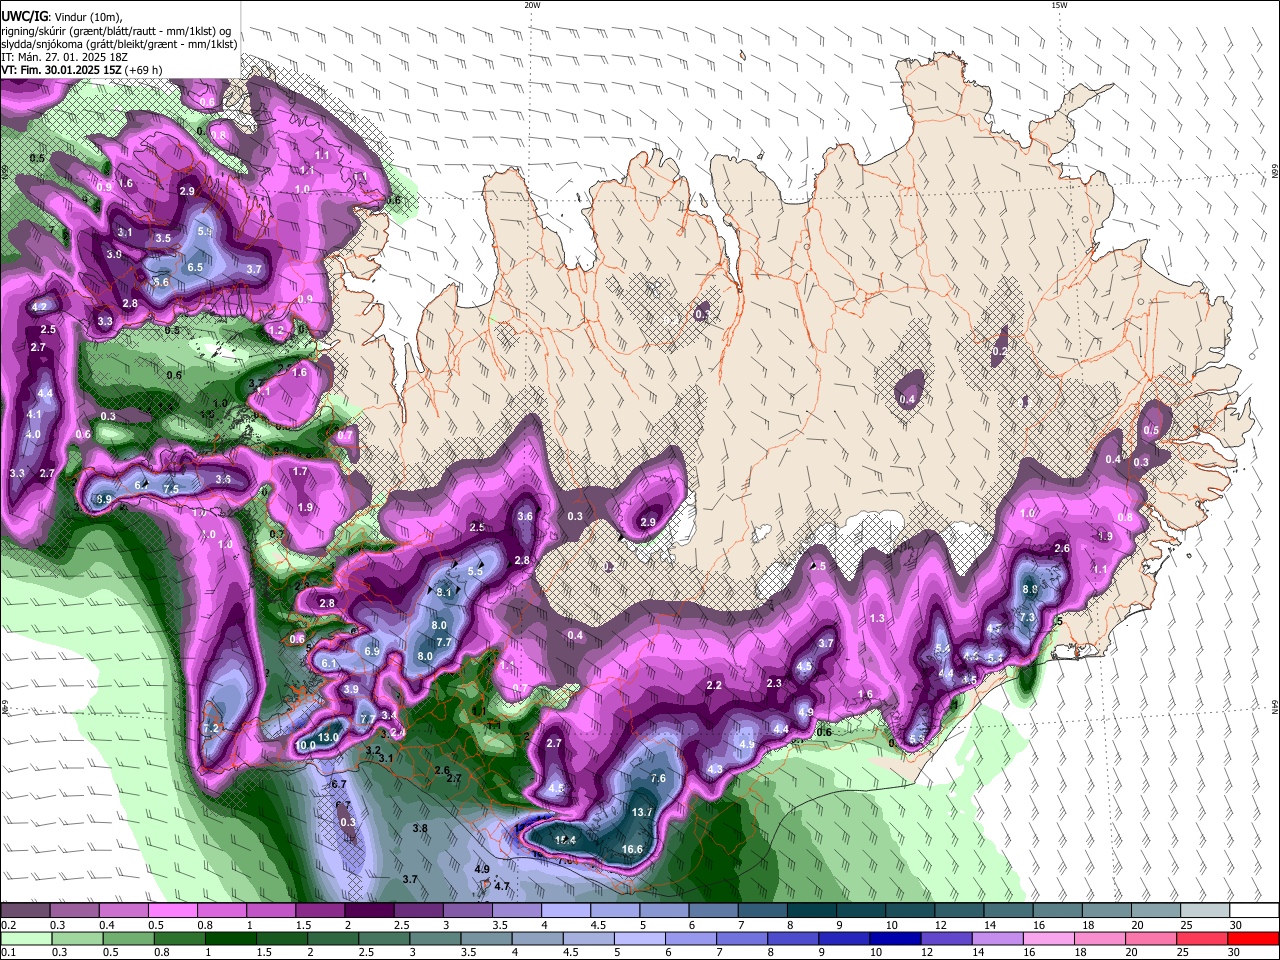This screenshot has height=960, width=1280.
Task: Click the 2.3 value in the southern band
Action: (x=774, y=683)
